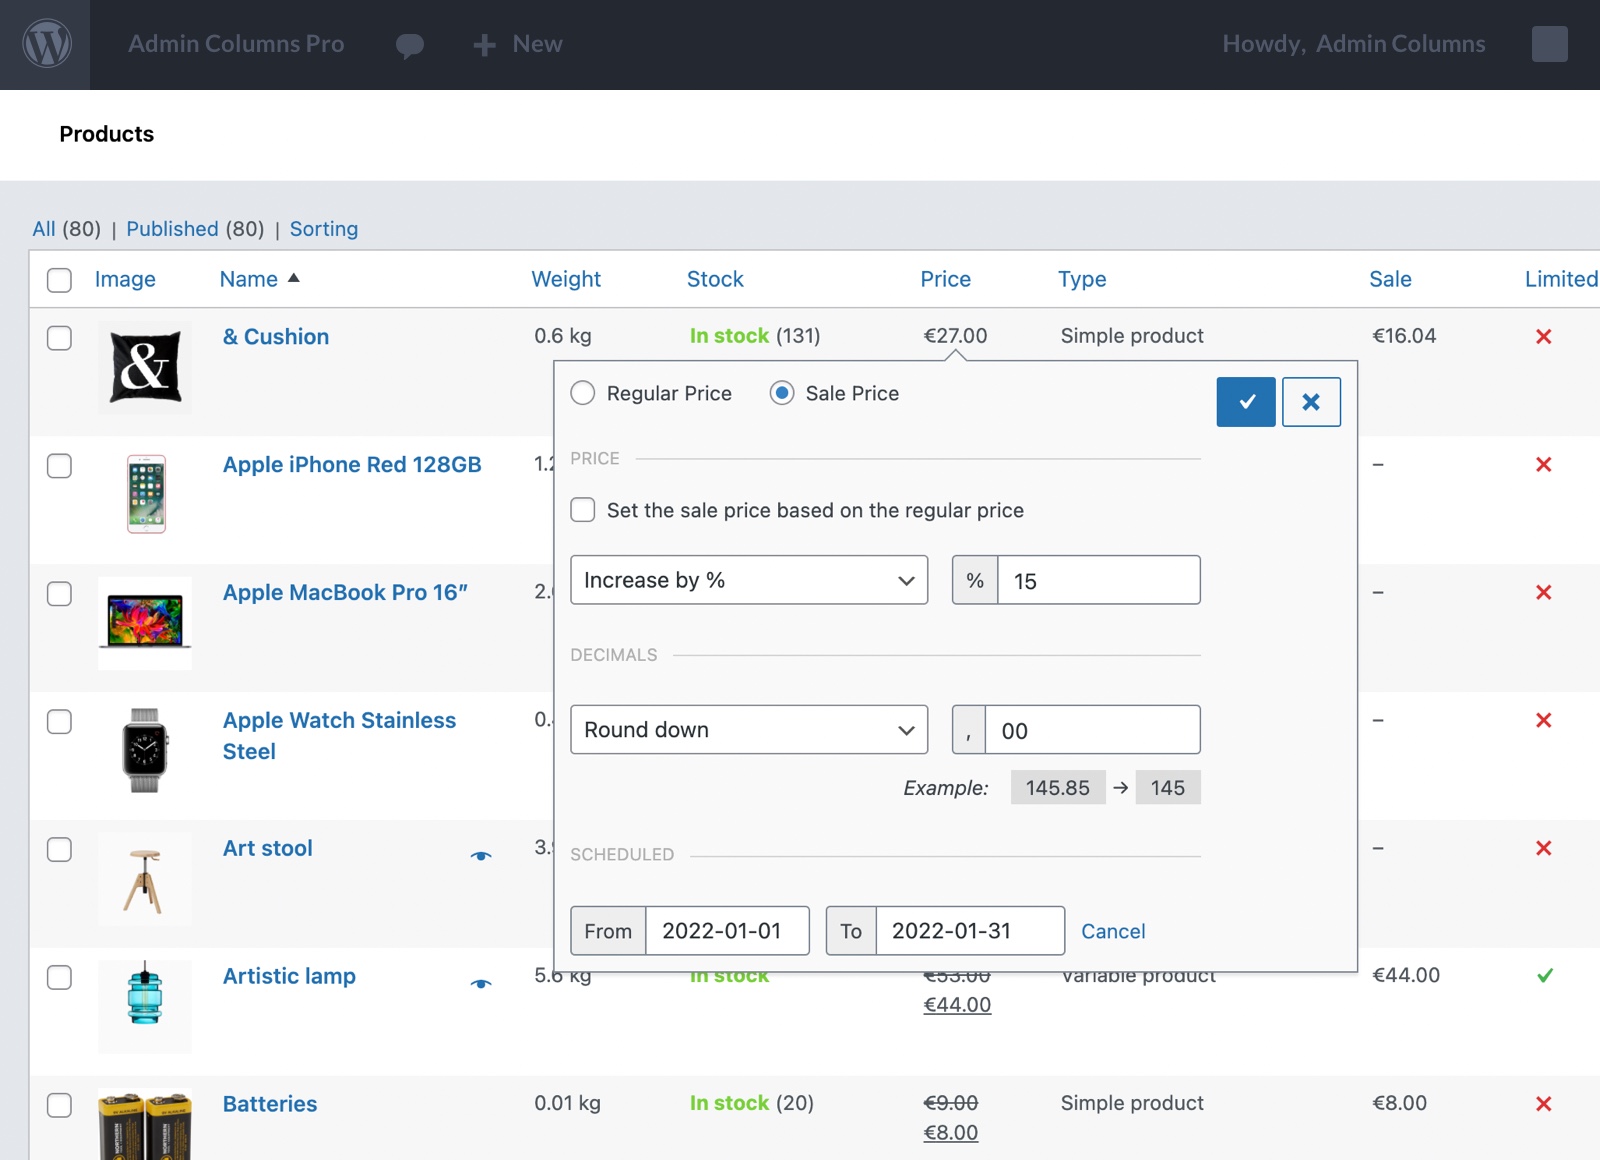Filter by All (80) products
This screenshot has height=1160, width=1600.
click(x=66, y=229)
